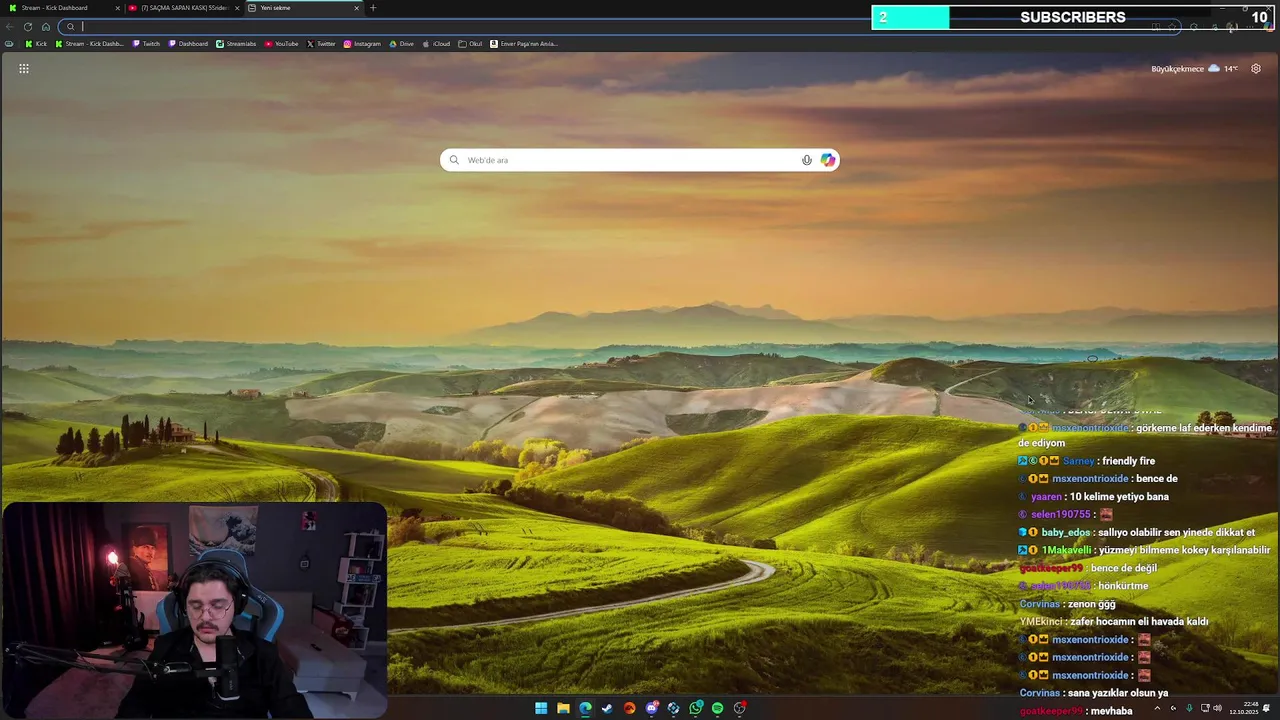Open the Twitch bookmark
This screenshot has width=1280, height=720.
(x=146, y=44)
